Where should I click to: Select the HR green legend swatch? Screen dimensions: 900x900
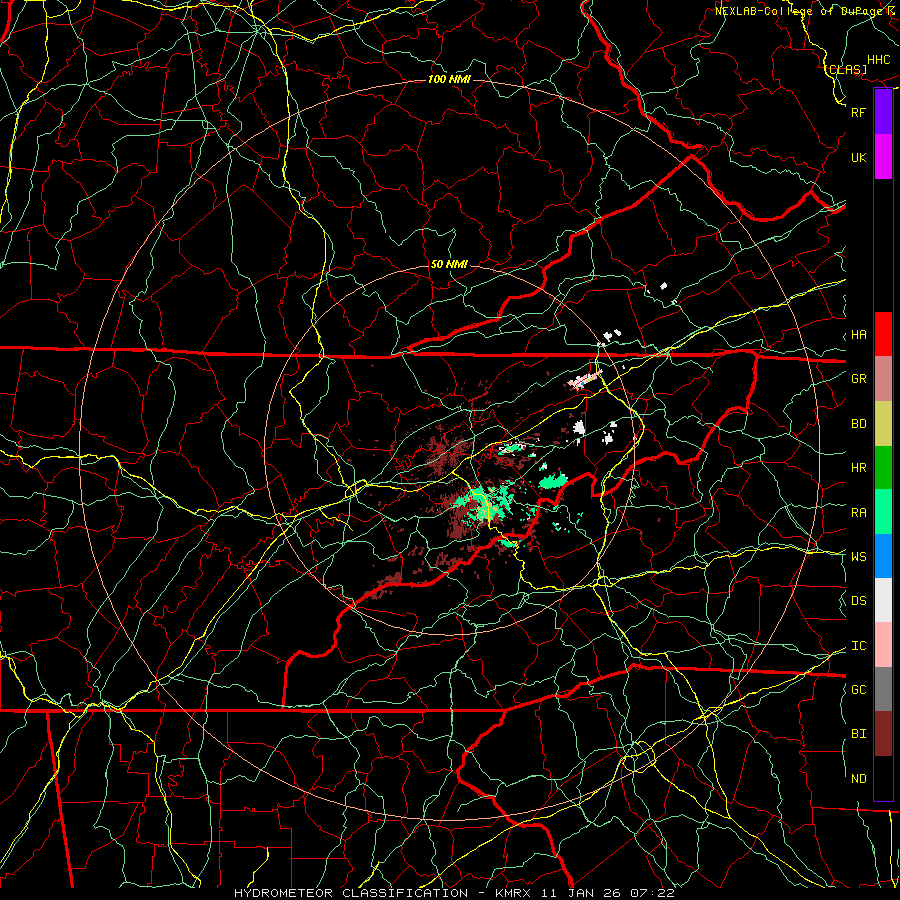pyautogui.click(x=883, y=468)
